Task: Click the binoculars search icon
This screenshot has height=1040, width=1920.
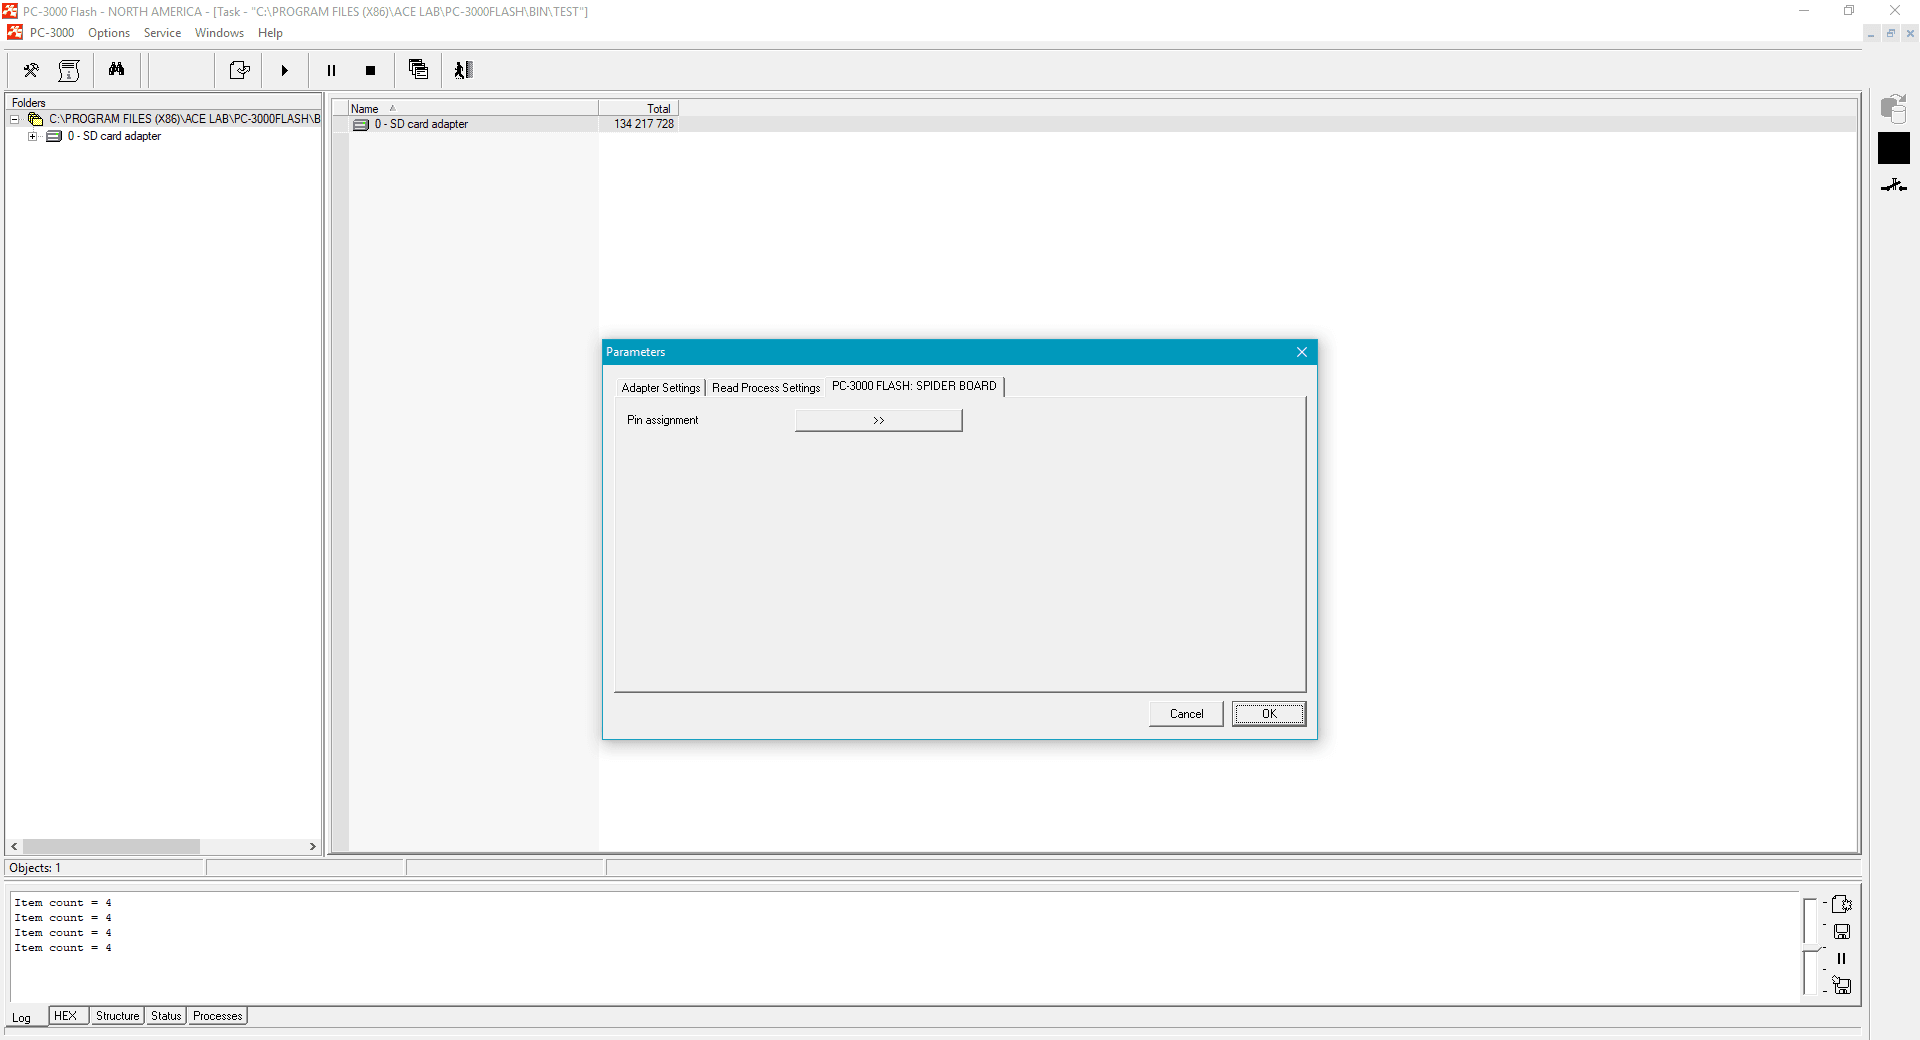Action: tap(117, 70)
